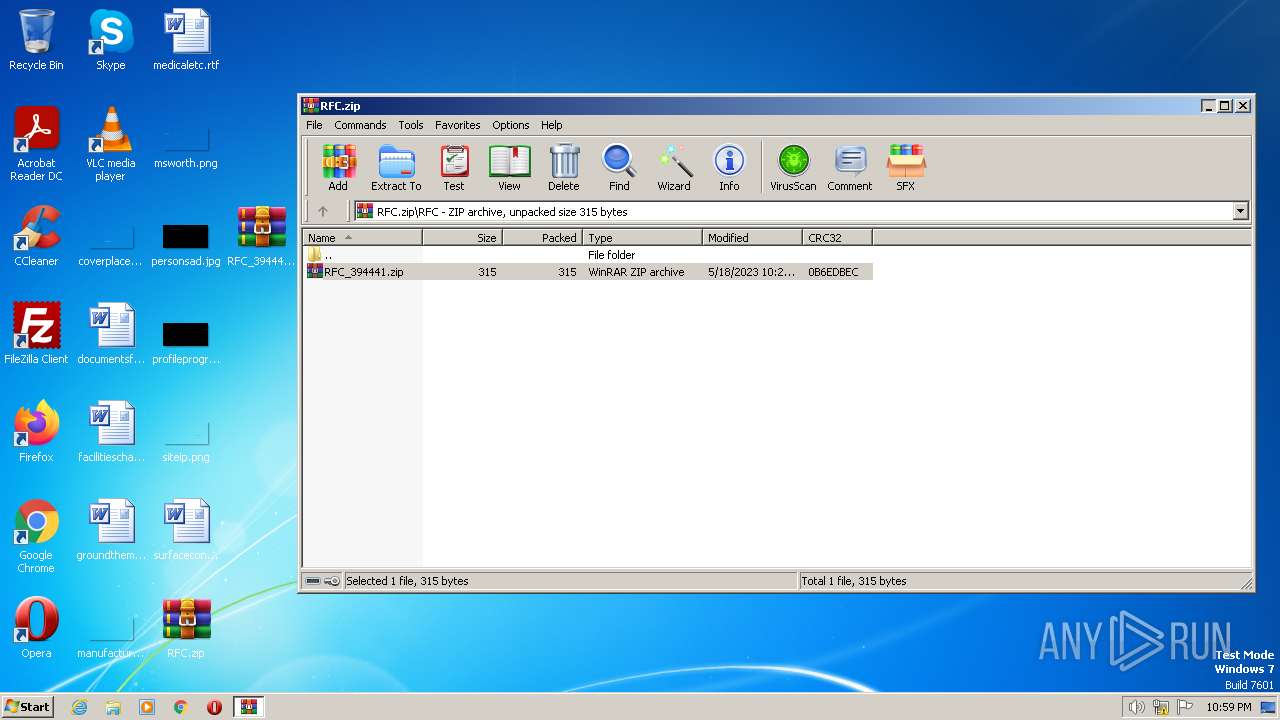The image size is (1280, 720).
Task: Click the WinRAR taskbar button
Action: pyautogui.click(x=248, y=707)
